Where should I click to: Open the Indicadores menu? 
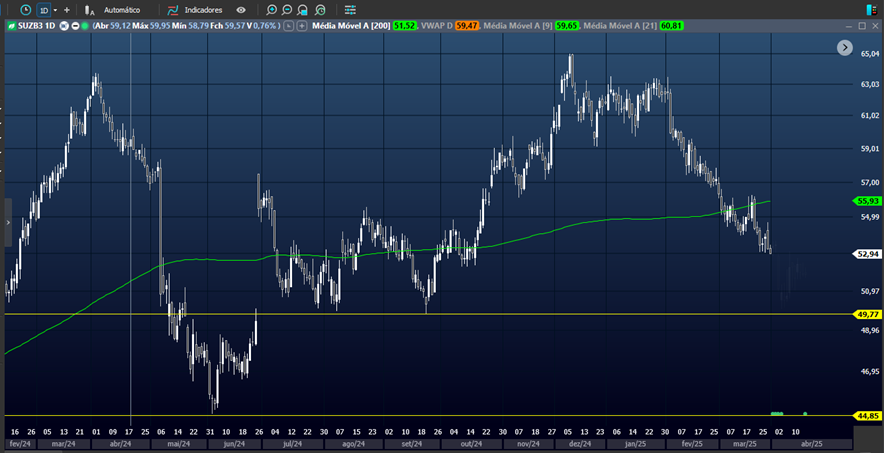(203, 9)
